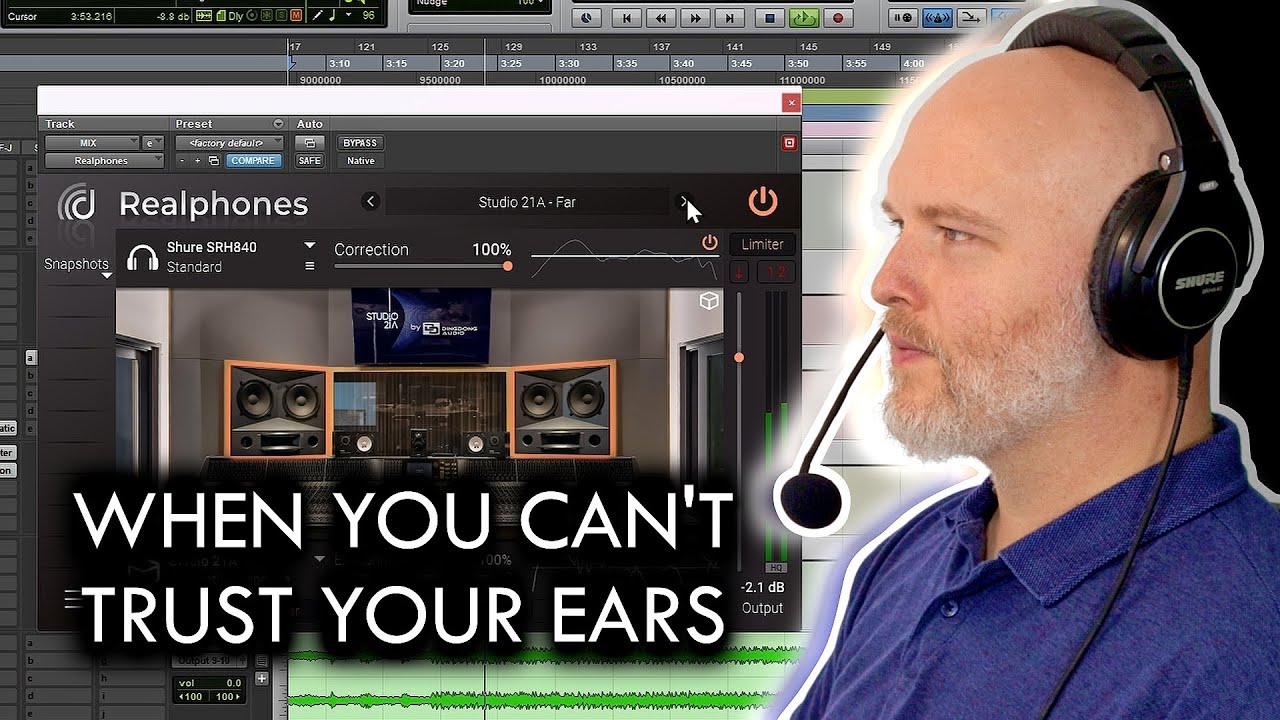Image resolution: width=1280 pixels, height=720 pixels.
Task: Open the MIX track selector dropdown
Action: coord(92,143)
